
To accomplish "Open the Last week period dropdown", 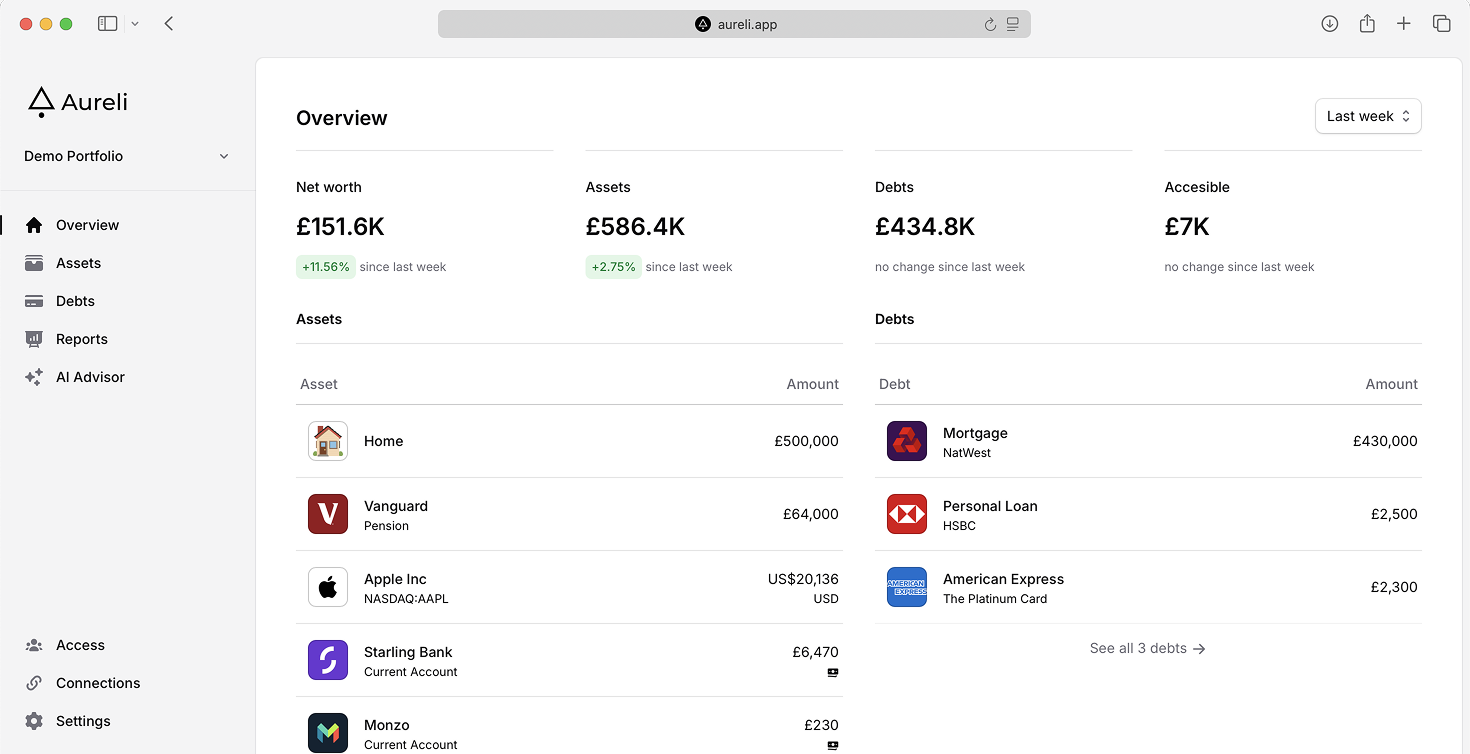I will (1367, 116).
